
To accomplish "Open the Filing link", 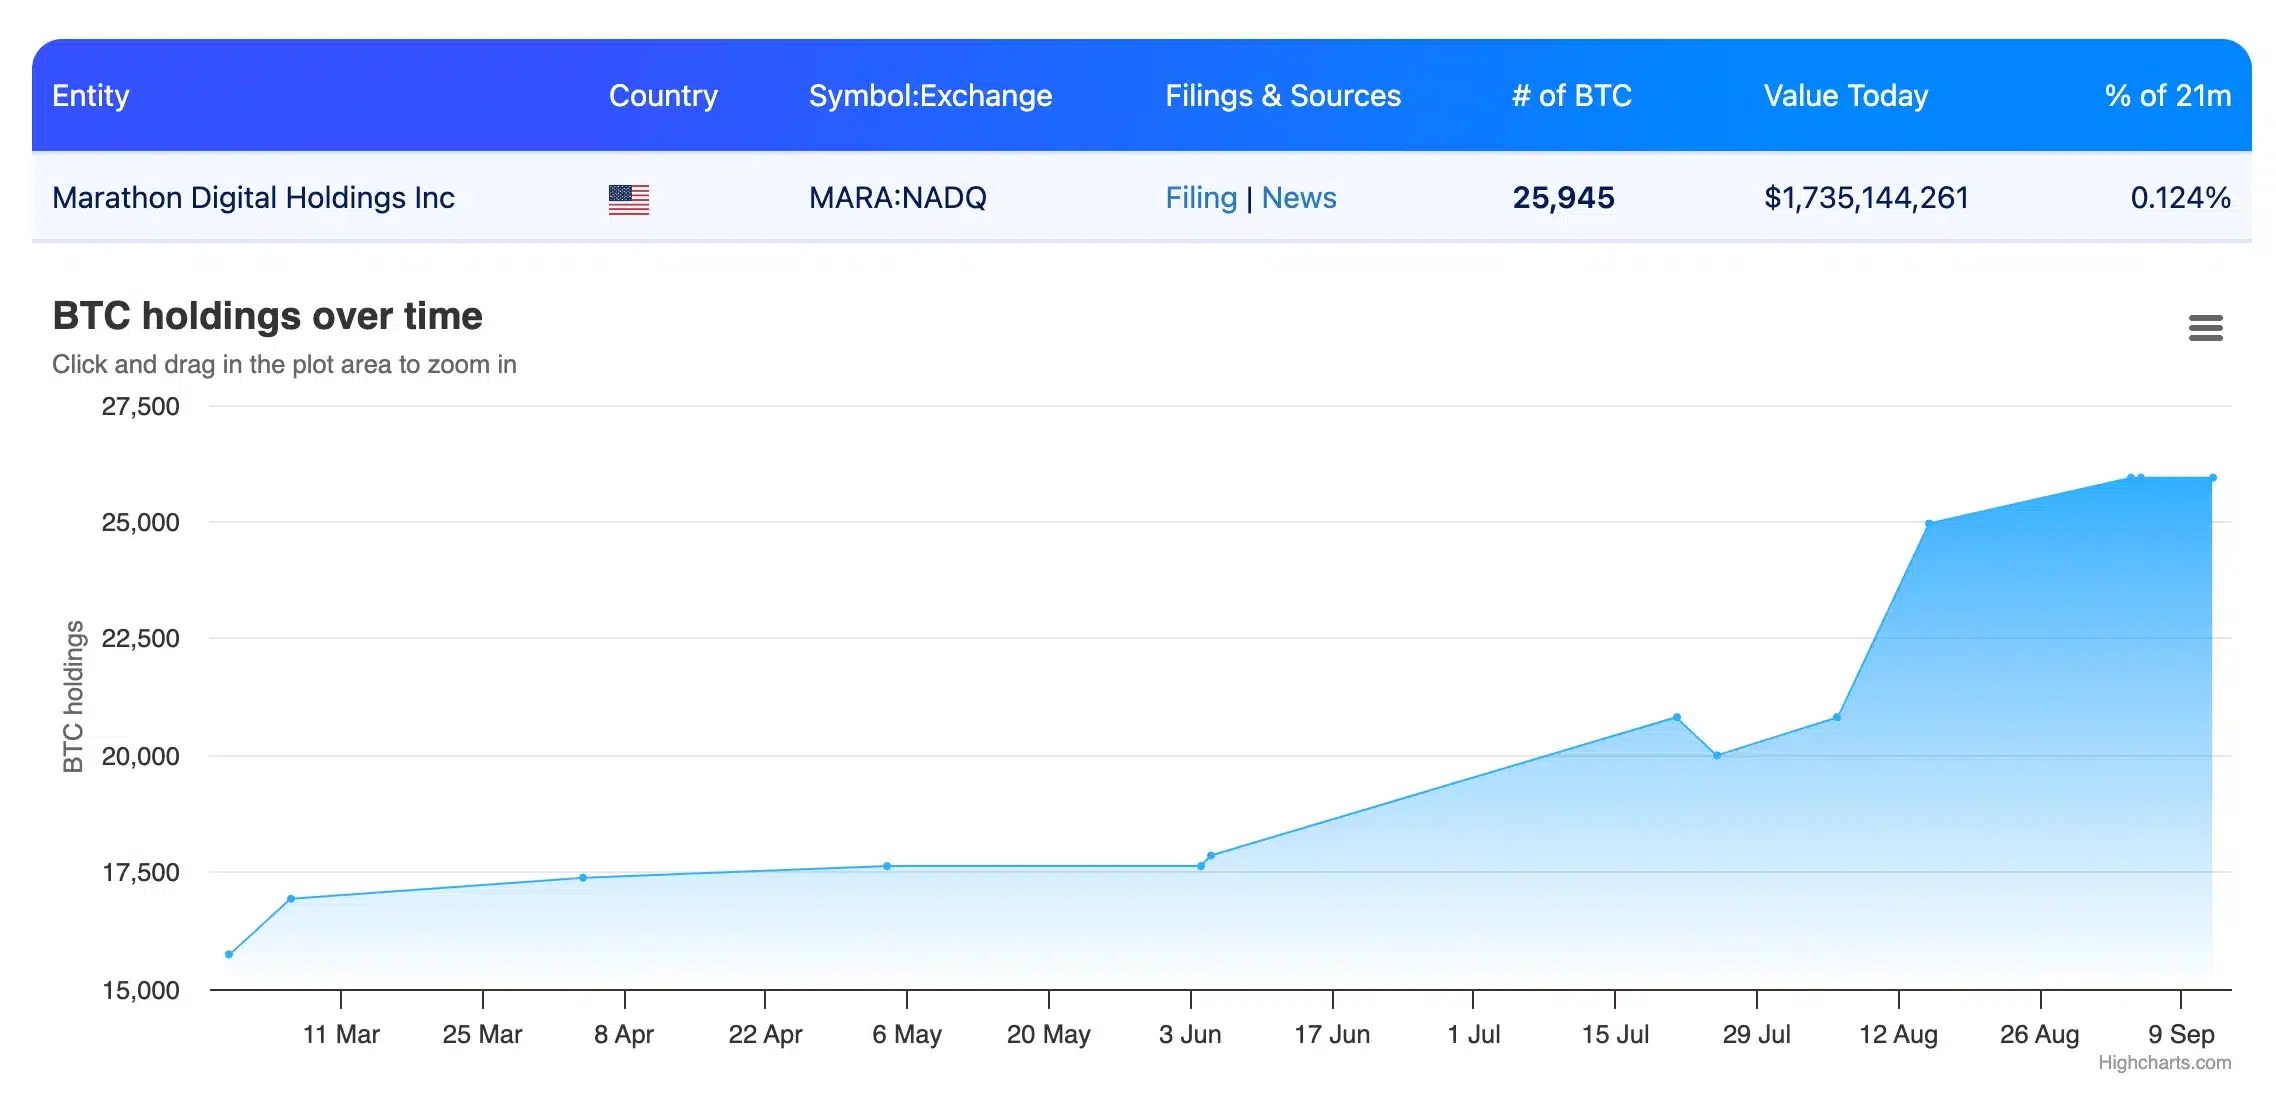I will coord(1200,198).
